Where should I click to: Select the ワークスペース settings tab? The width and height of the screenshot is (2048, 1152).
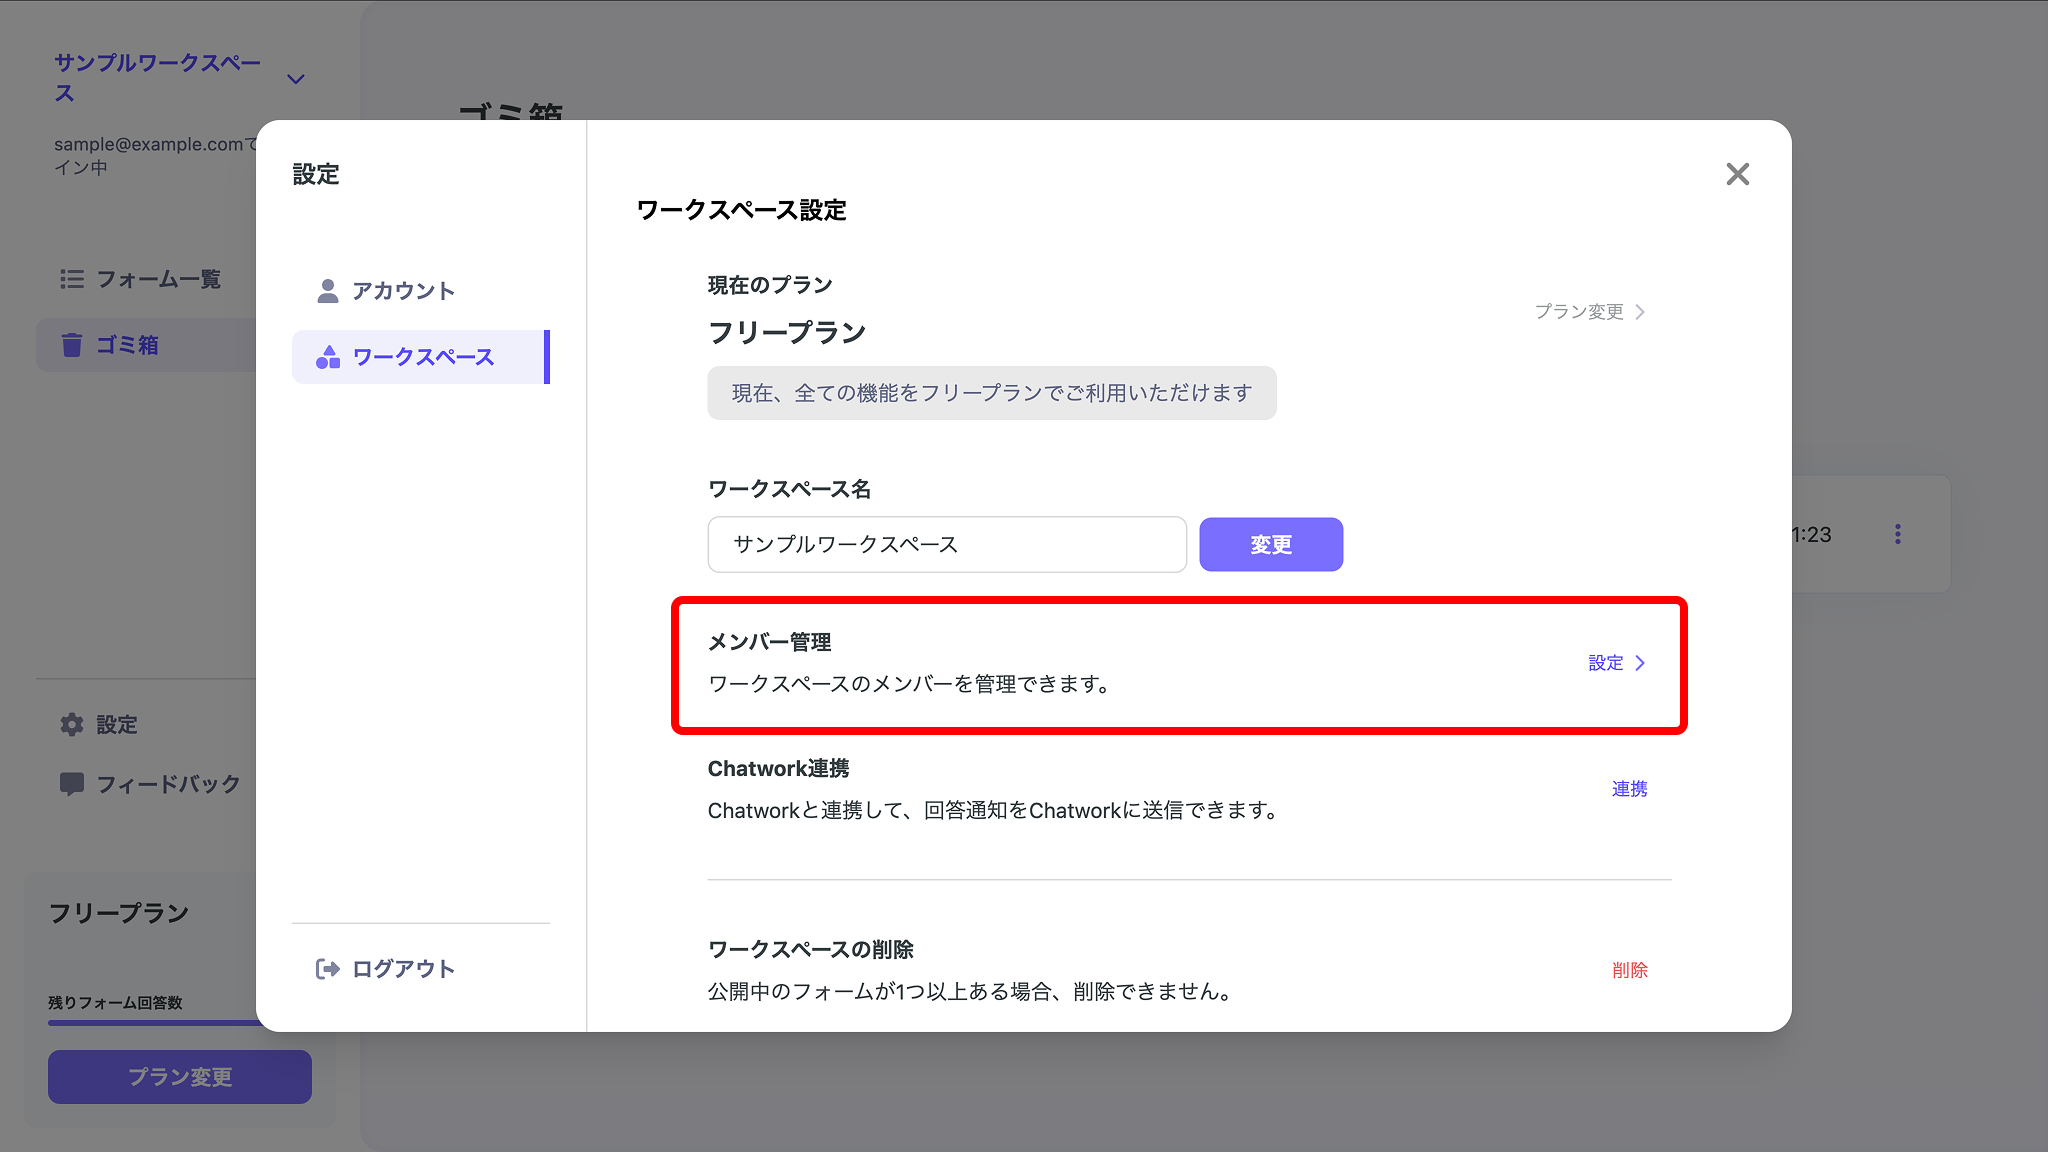click(x=421, y=357)
